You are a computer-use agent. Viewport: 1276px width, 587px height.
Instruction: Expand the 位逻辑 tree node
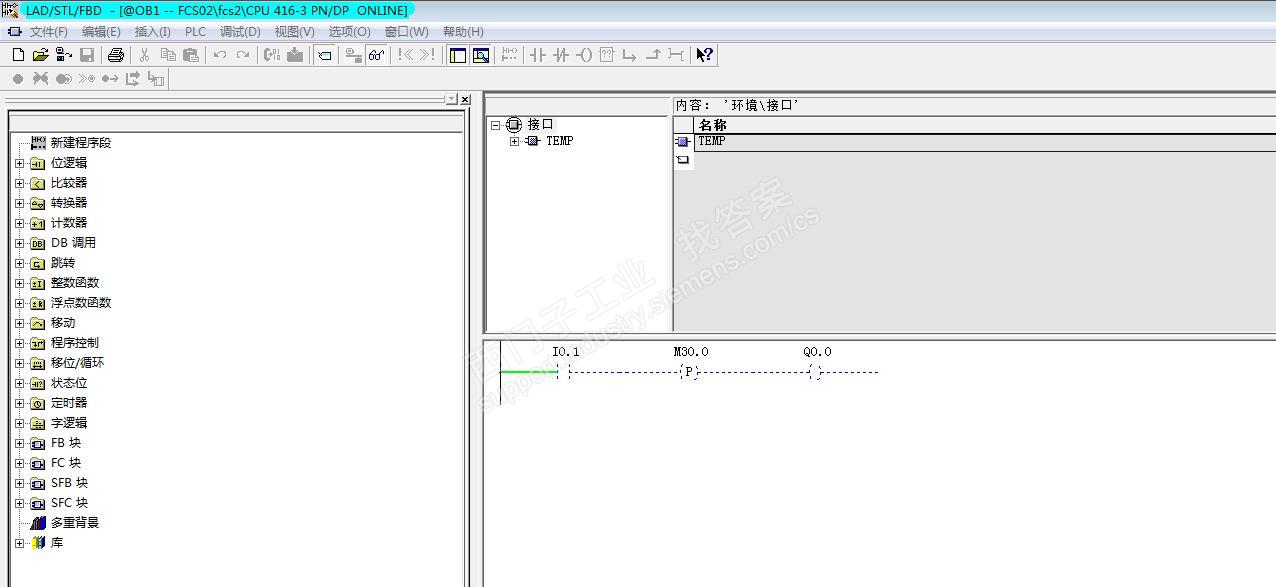19,163
